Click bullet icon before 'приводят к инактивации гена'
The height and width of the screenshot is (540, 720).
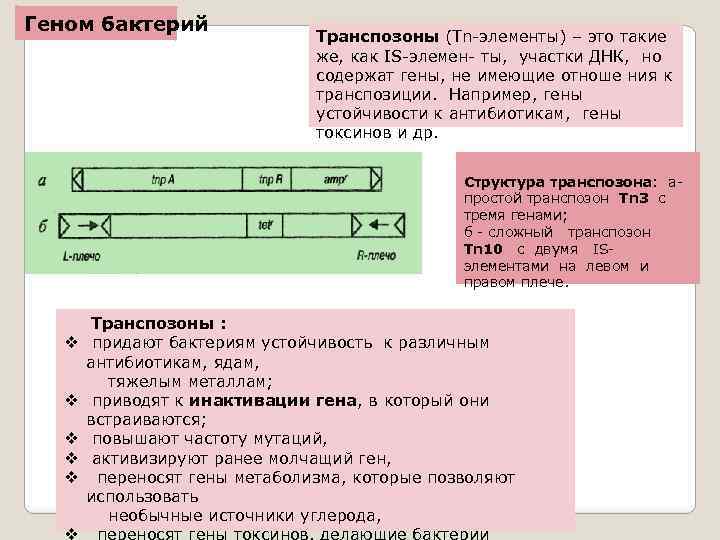(72, 400)
